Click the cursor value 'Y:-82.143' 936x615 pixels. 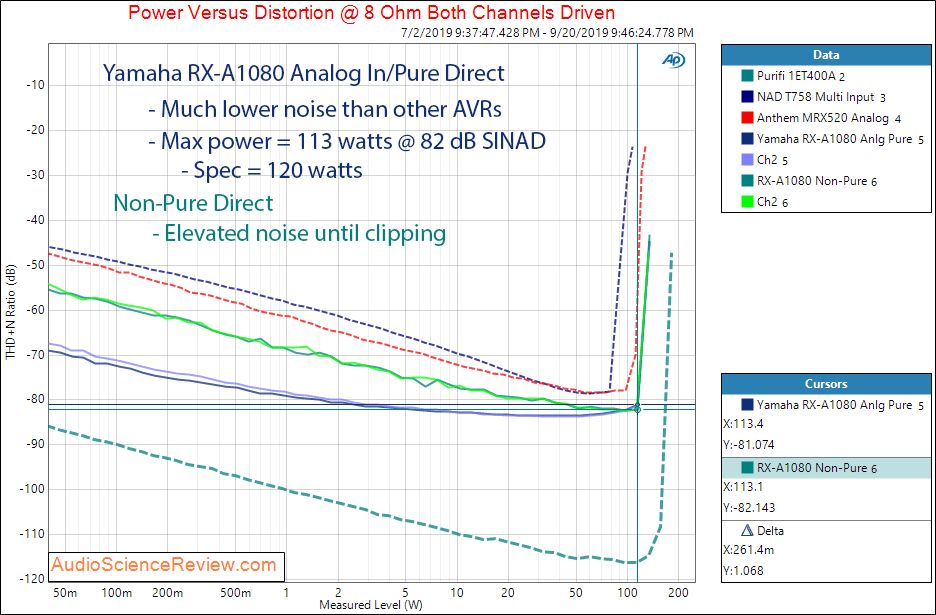749,508
